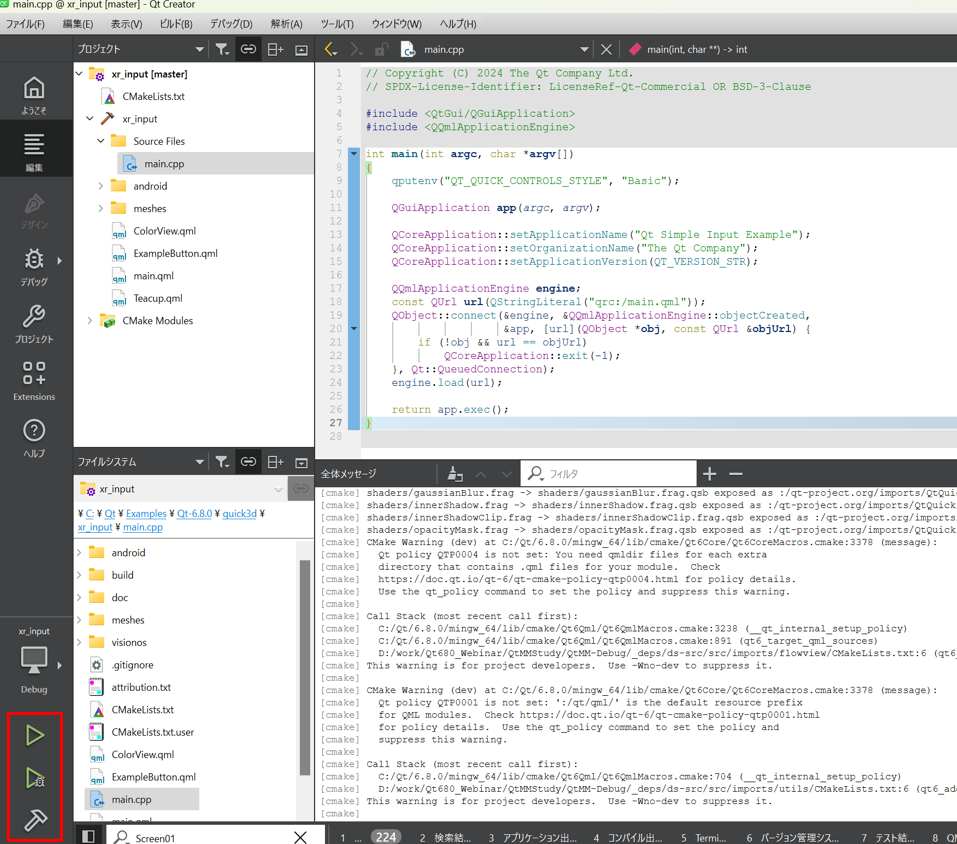The width and height of the screenshot is (957, 844).
Task: Click the green Run button
Action: click(x=35, y=735)
